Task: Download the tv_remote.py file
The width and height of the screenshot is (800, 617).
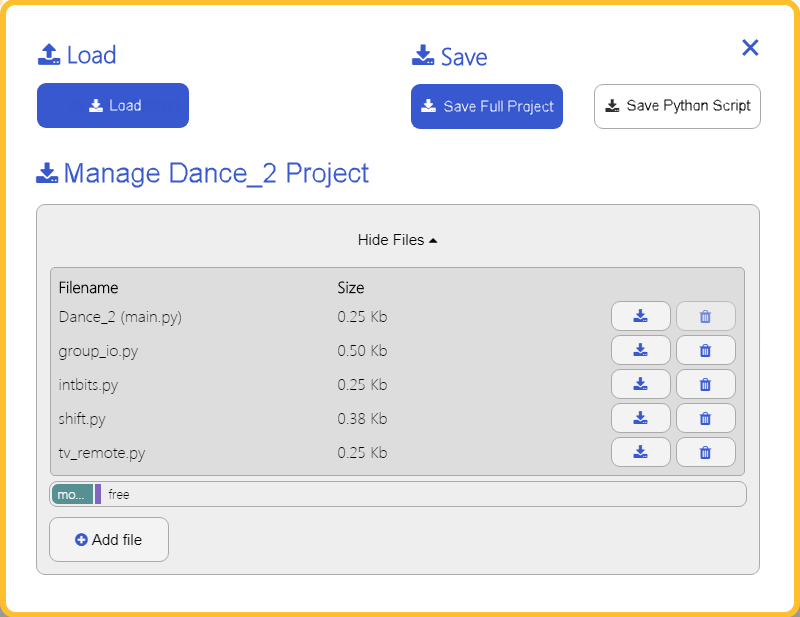Action: (x=640, y=452)
